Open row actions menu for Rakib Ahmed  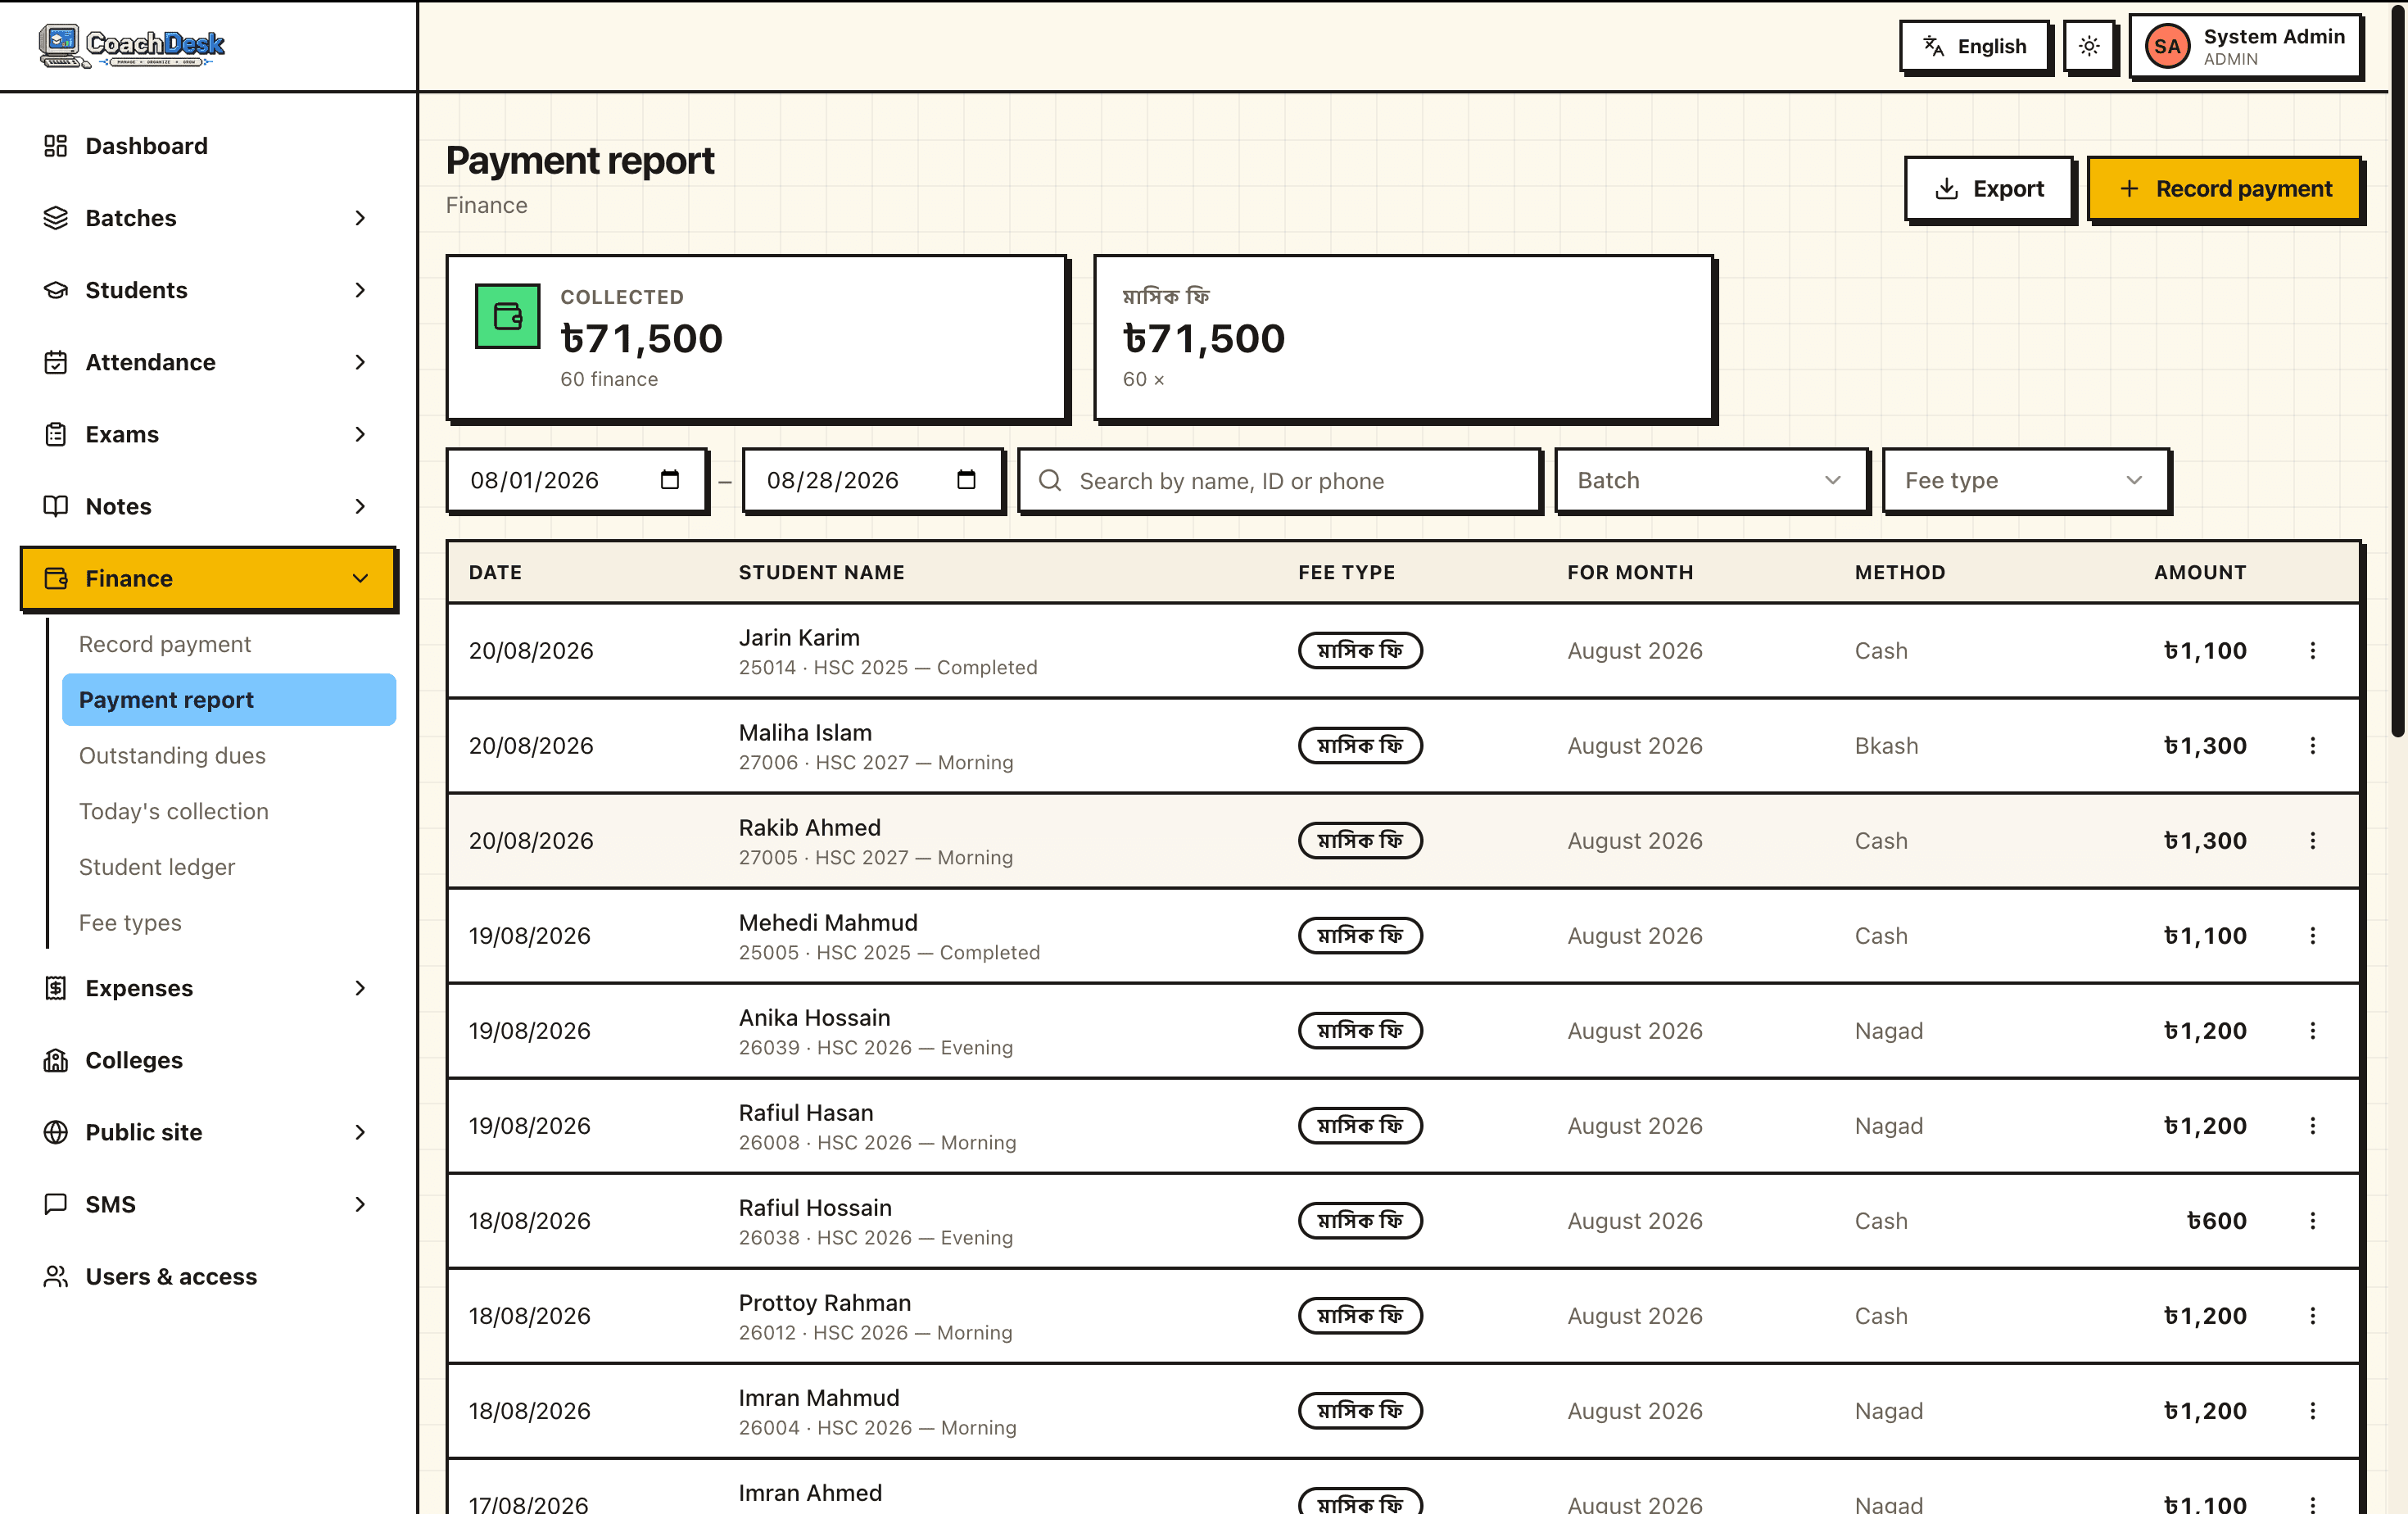pos(2312,841)
